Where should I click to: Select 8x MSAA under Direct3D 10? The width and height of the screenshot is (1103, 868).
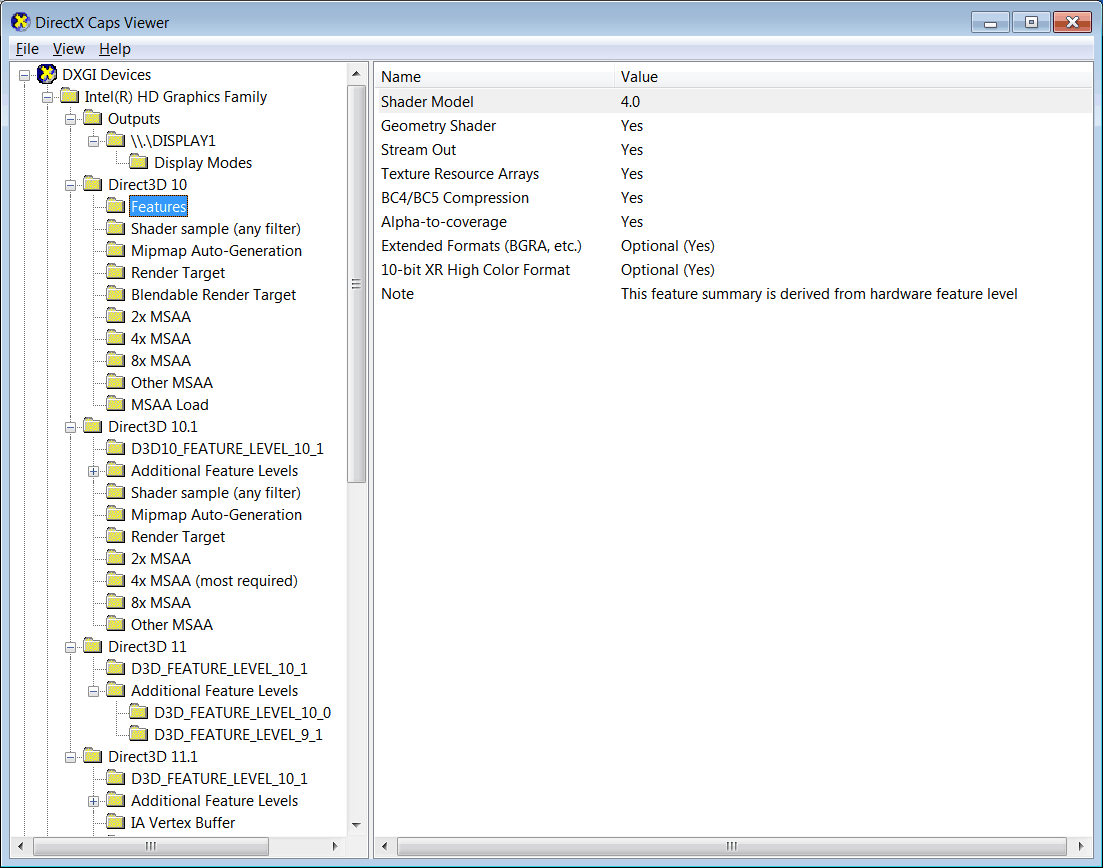pos(160,360)
